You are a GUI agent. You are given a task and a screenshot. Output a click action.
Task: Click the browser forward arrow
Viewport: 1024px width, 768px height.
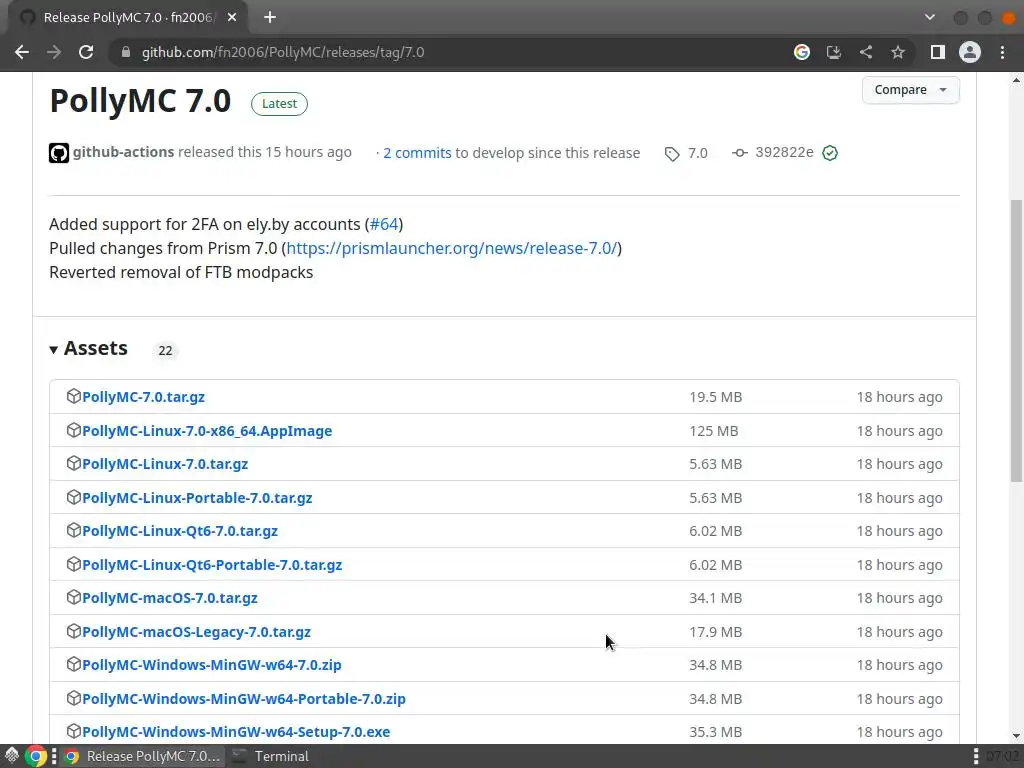point(54,52)
